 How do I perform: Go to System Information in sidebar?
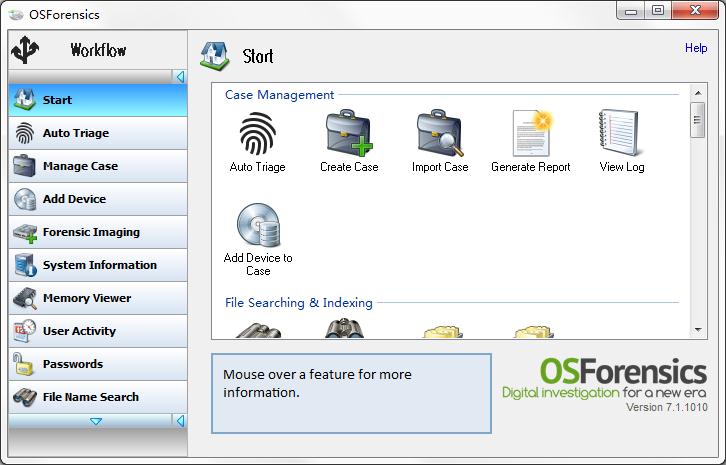tap(97, 265)
